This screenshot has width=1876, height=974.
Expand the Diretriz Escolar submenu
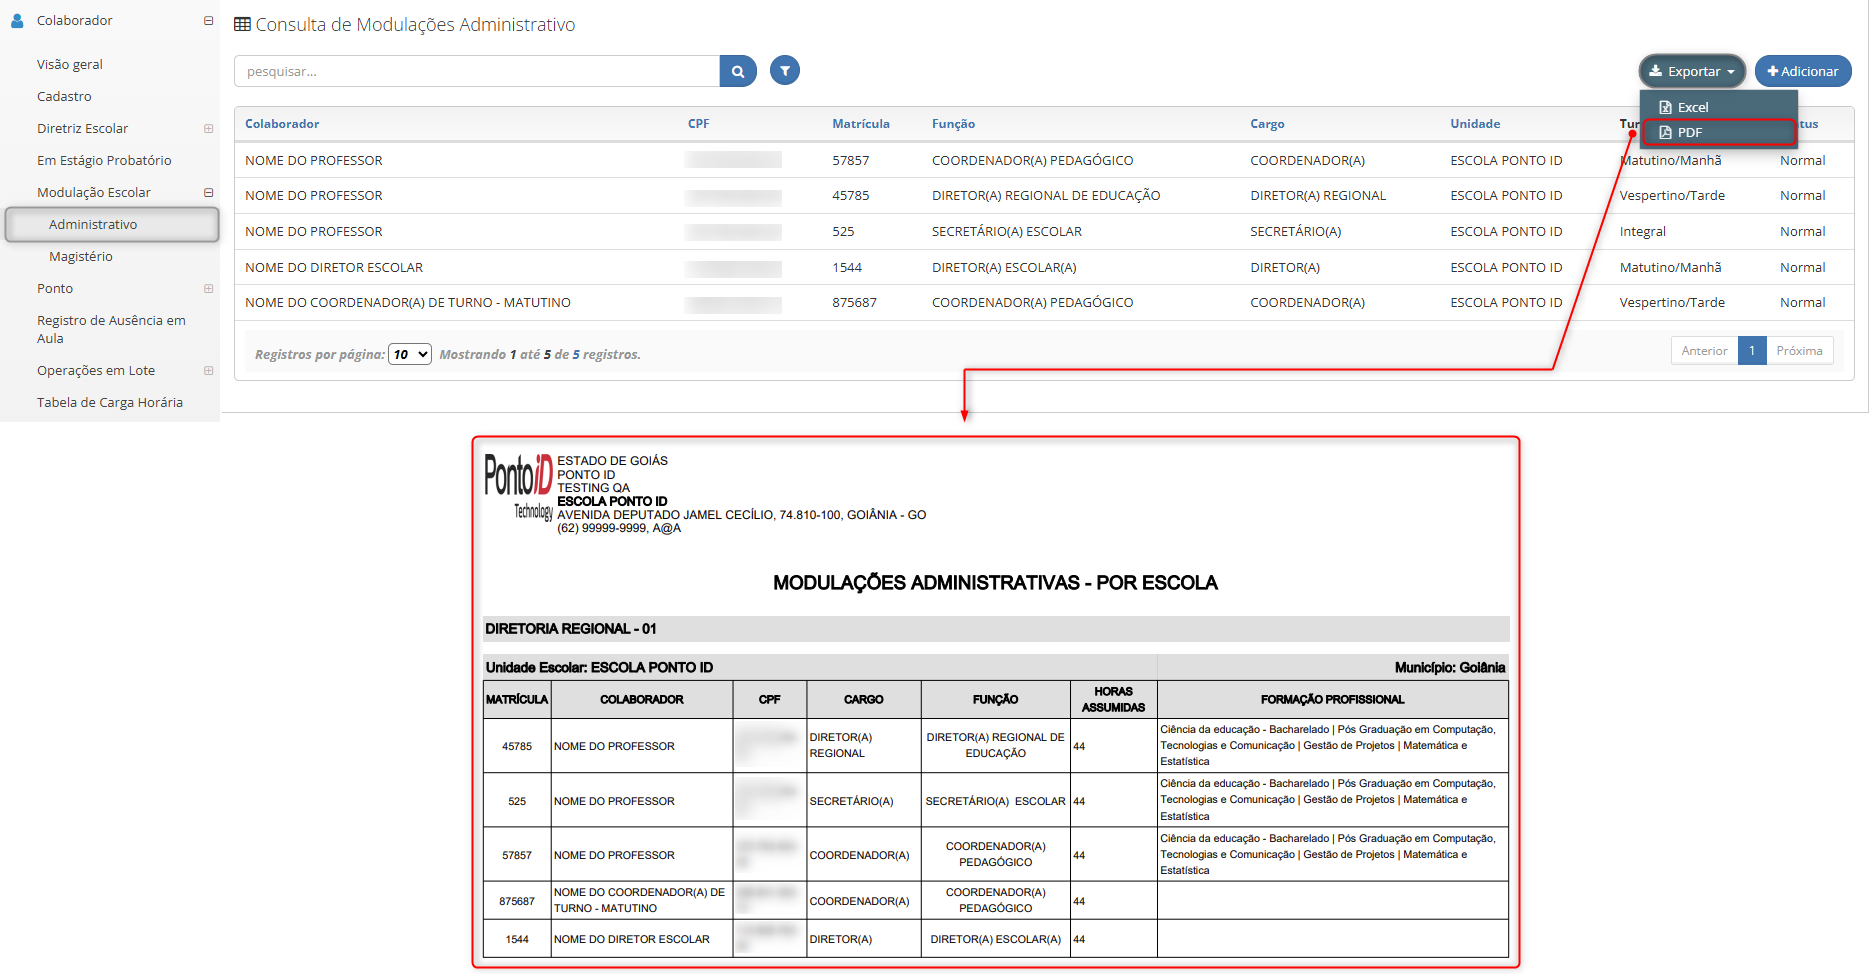(x=208, y=128)
